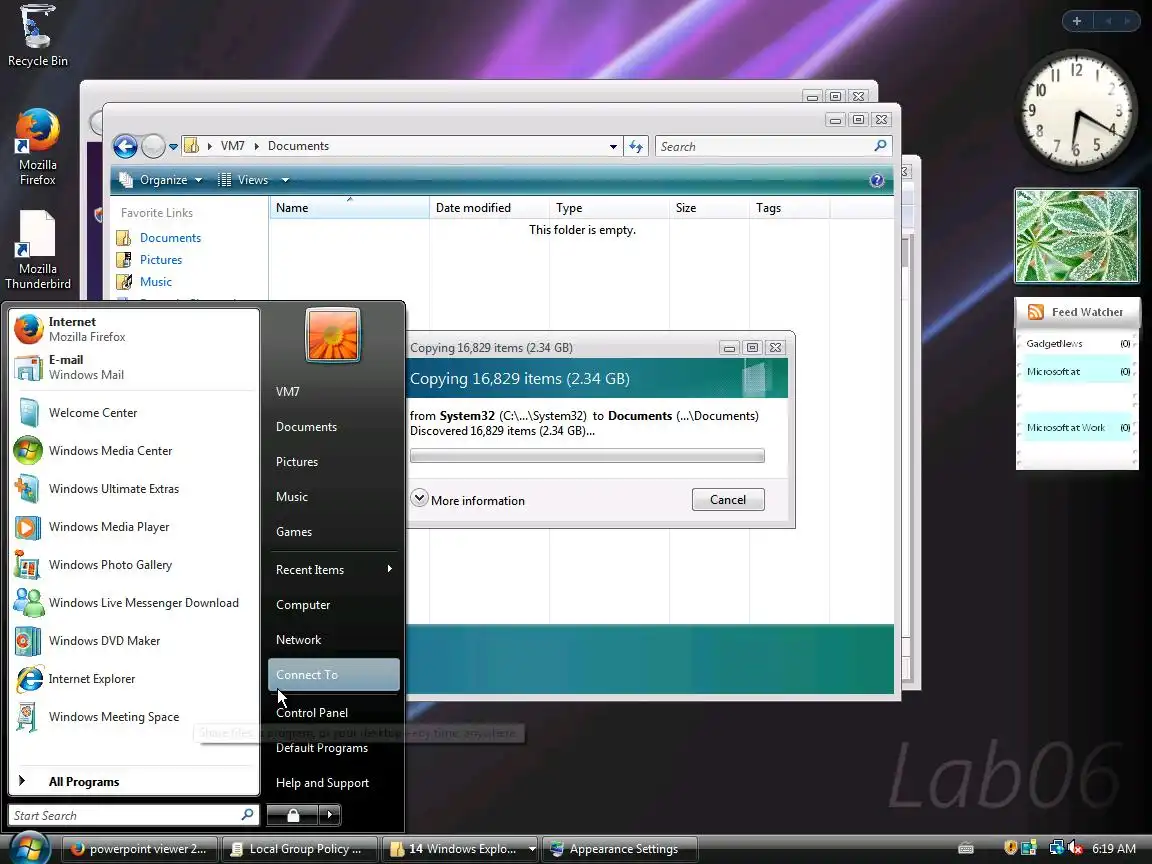This screenshot has width=1152, height=864.
Task: Open Pictures favorite link in Explorer
Action: click(x=160, y=260)
